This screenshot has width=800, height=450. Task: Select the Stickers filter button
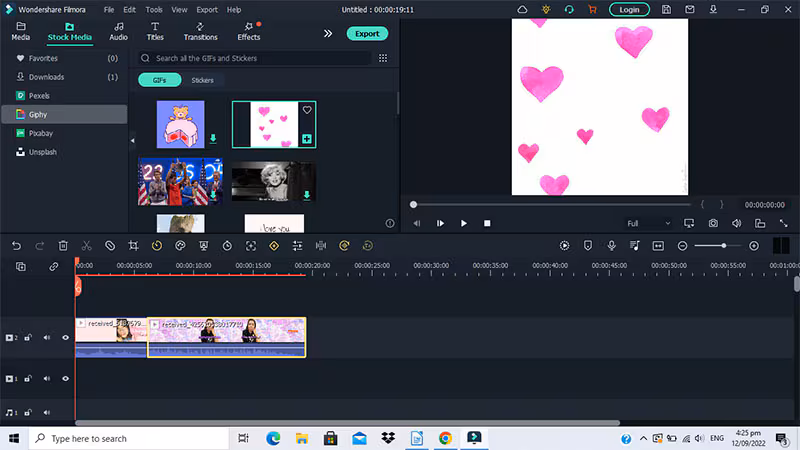(203, 80)
